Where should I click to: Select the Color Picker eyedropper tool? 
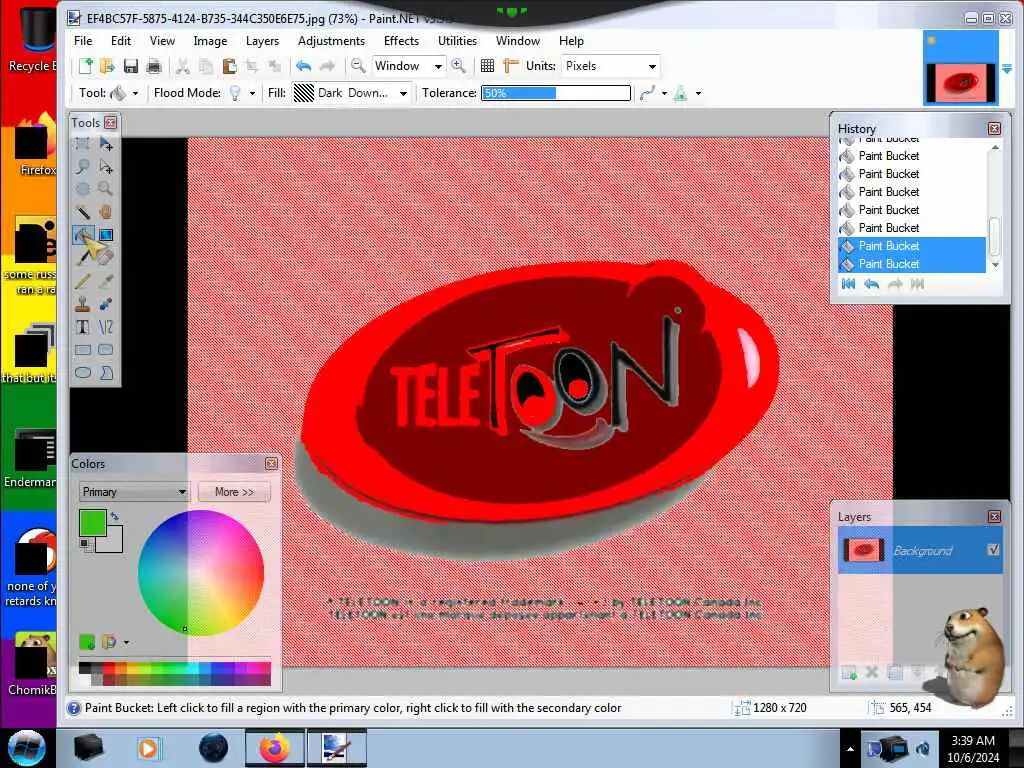tap(106, 281)
